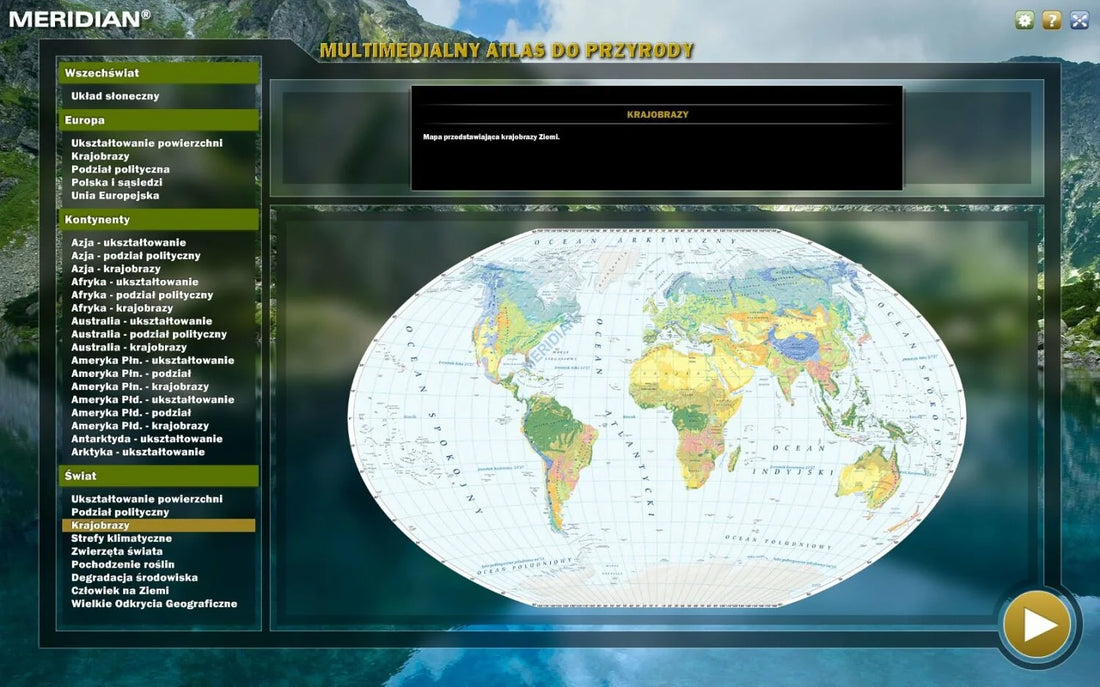
Task: Select Ameryka Płd. - ukształtowanie
Action: point(152,400)
